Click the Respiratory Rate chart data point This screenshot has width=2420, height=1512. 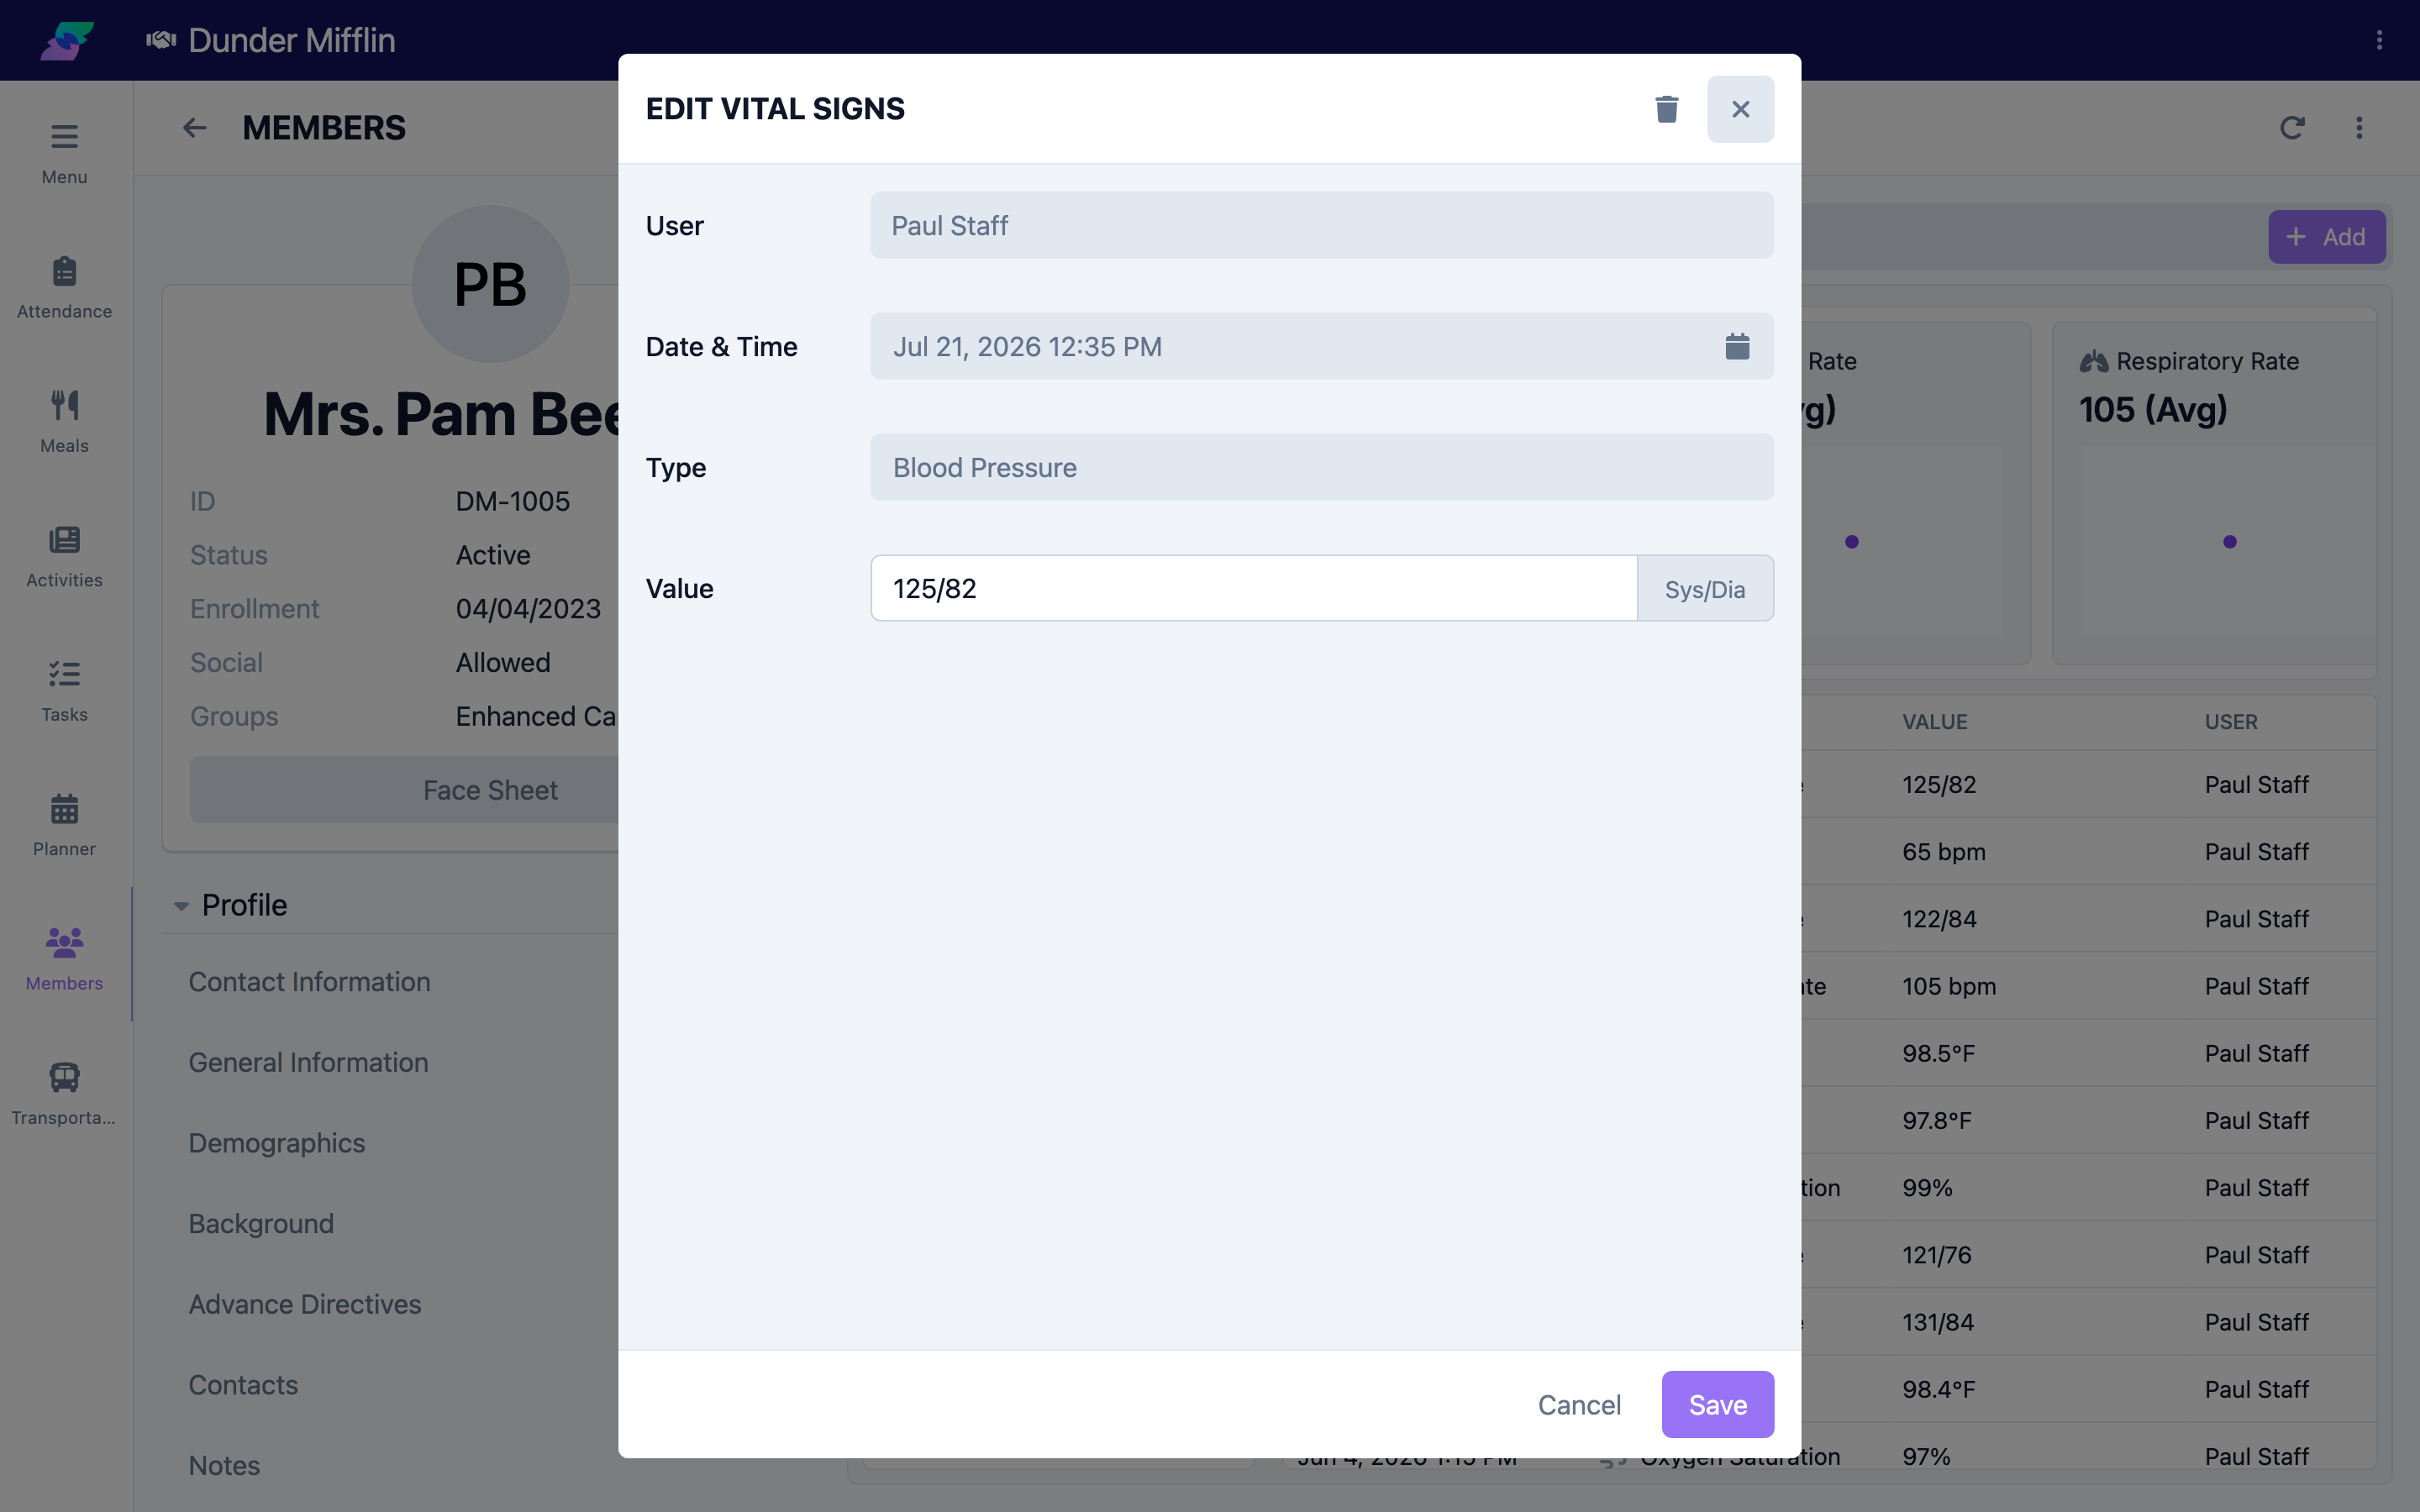click(2230, 542)
